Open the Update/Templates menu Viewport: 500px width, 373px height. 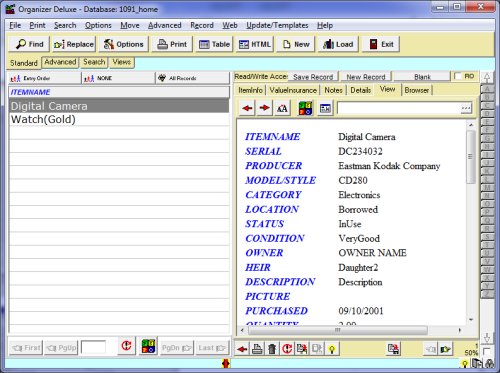pyautogui.click(x=277, y=25)
